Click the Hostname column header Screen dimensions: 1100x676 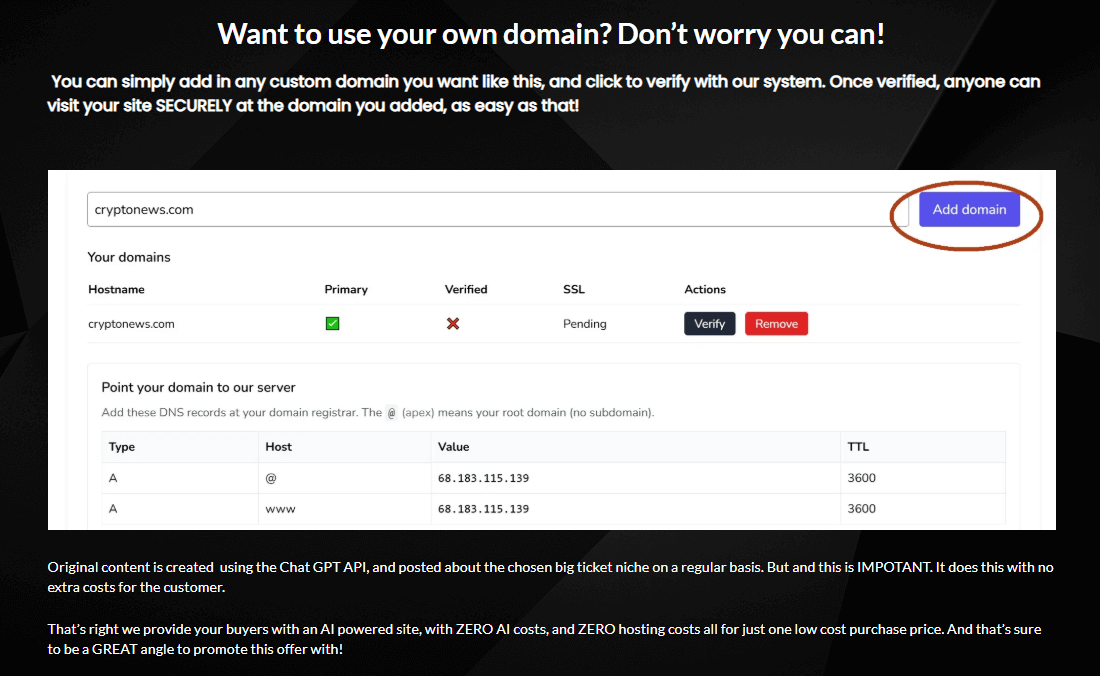click(116, 289)
